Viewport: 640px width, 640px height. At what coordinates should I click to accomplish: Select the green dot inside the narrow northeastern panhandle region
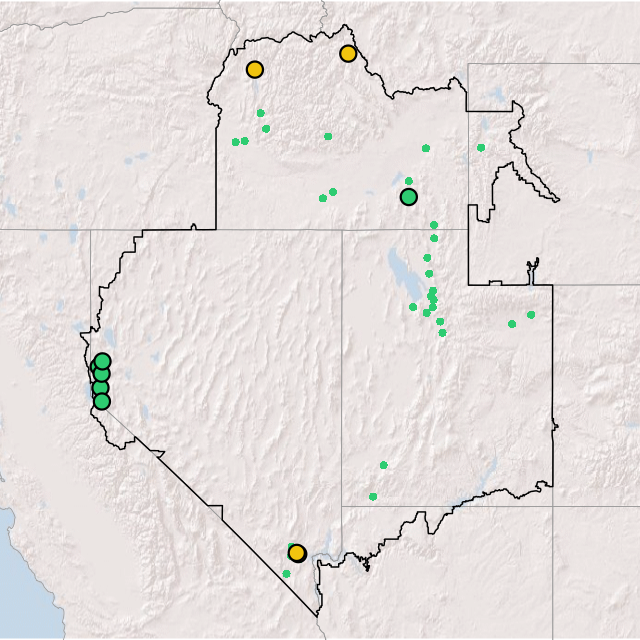(x=481, y=148)
